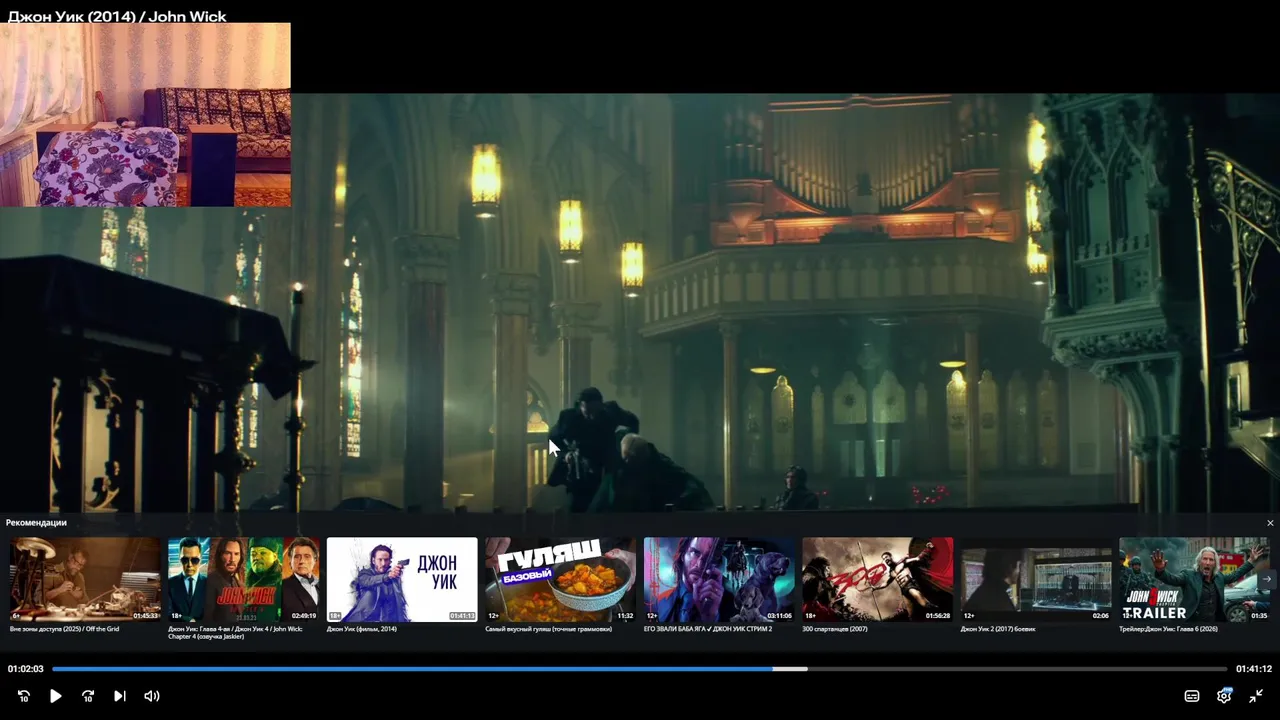Turn on subtitles with the captions icon
Screen dimensions: 1280x720
tap(1192, 696)
